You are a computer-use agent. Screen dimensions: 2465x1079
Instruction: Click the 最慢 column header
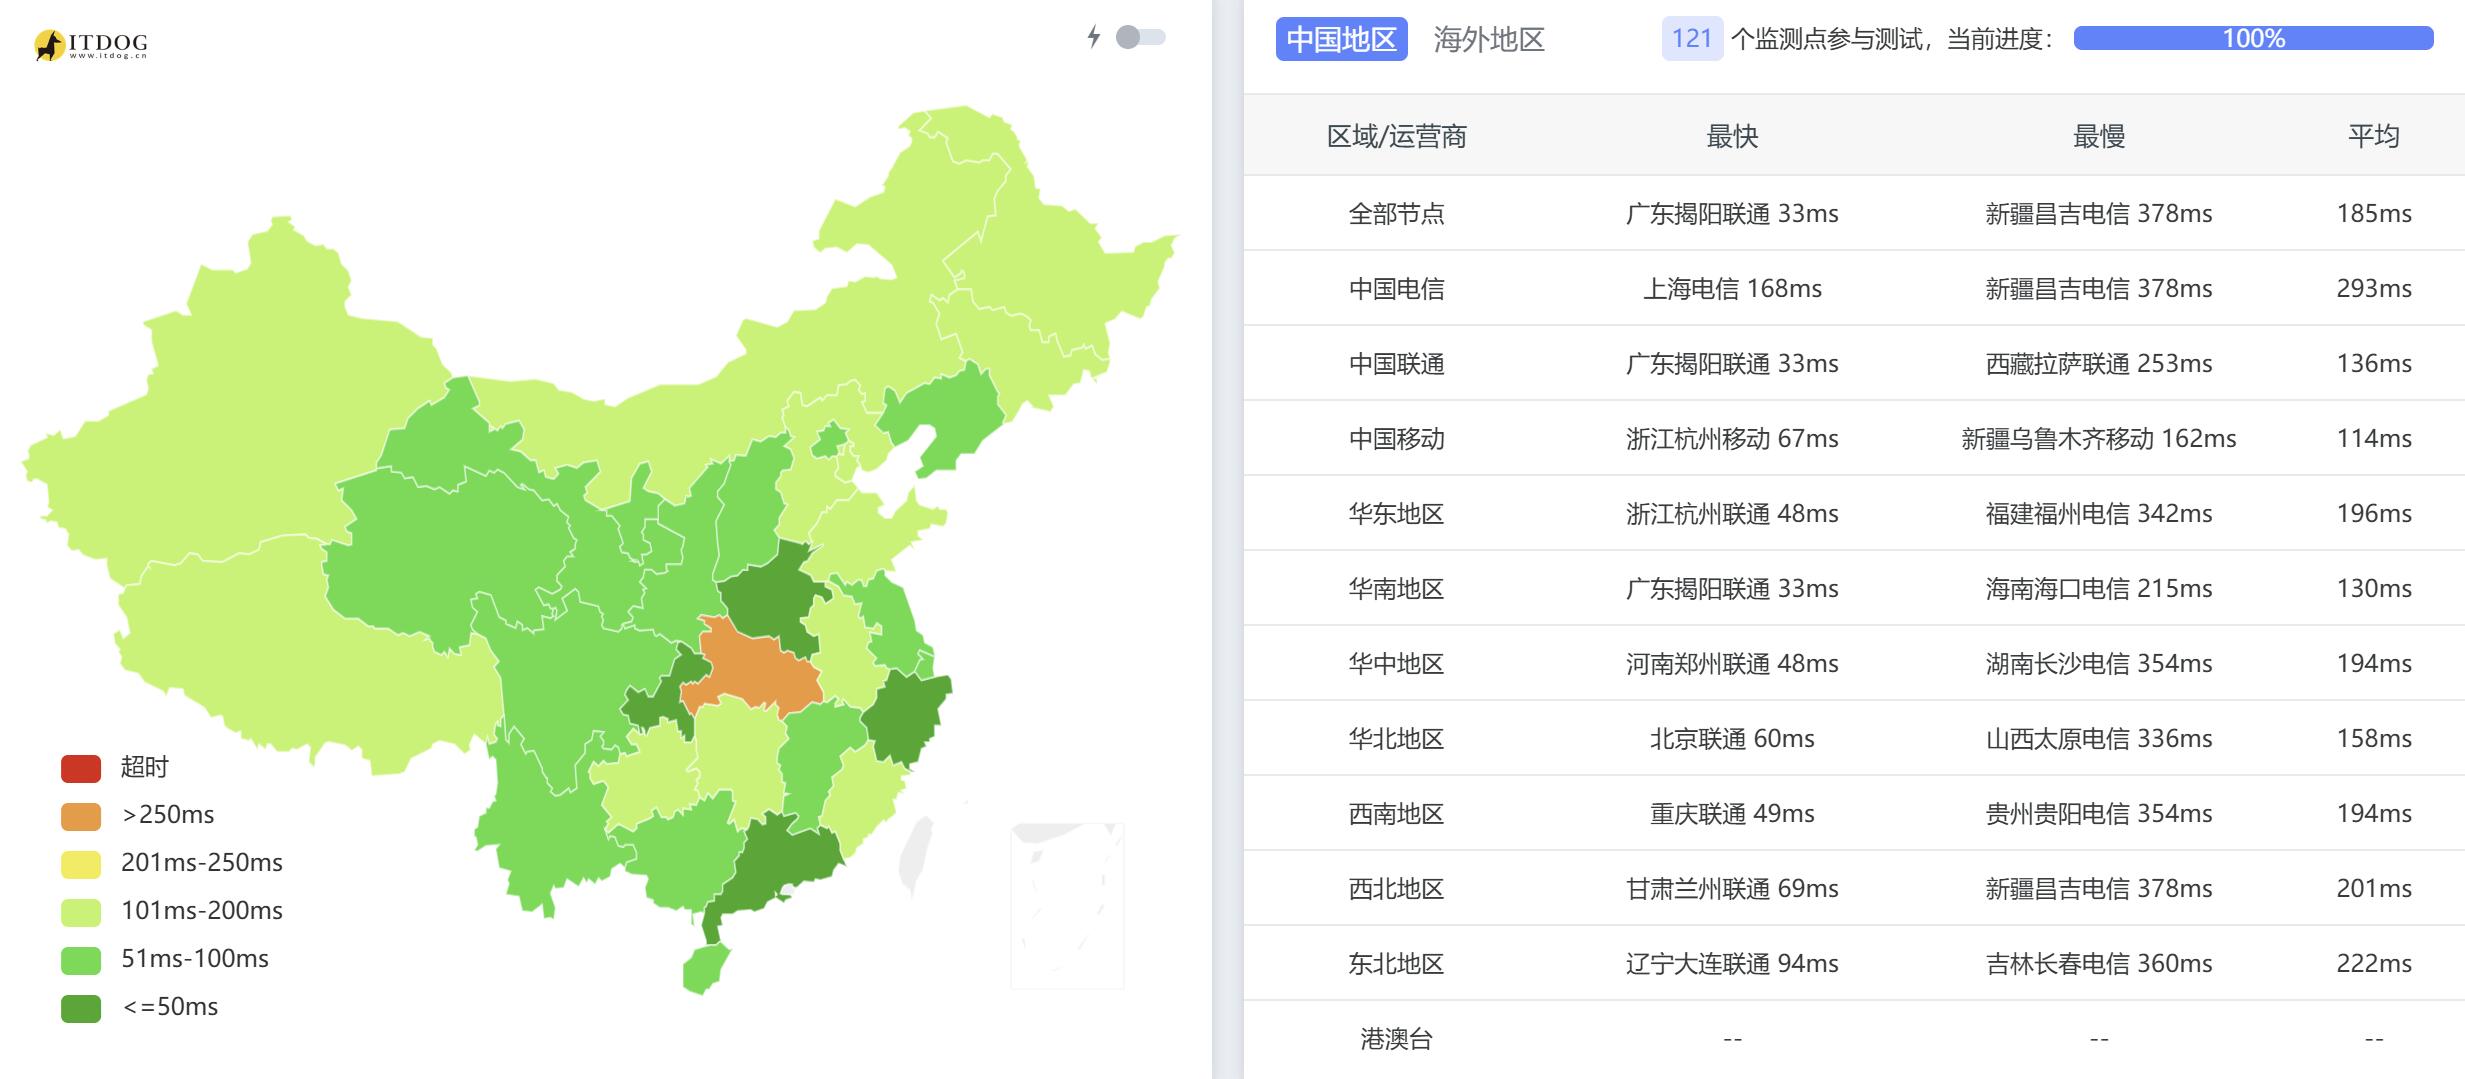tap(2099, 136)
